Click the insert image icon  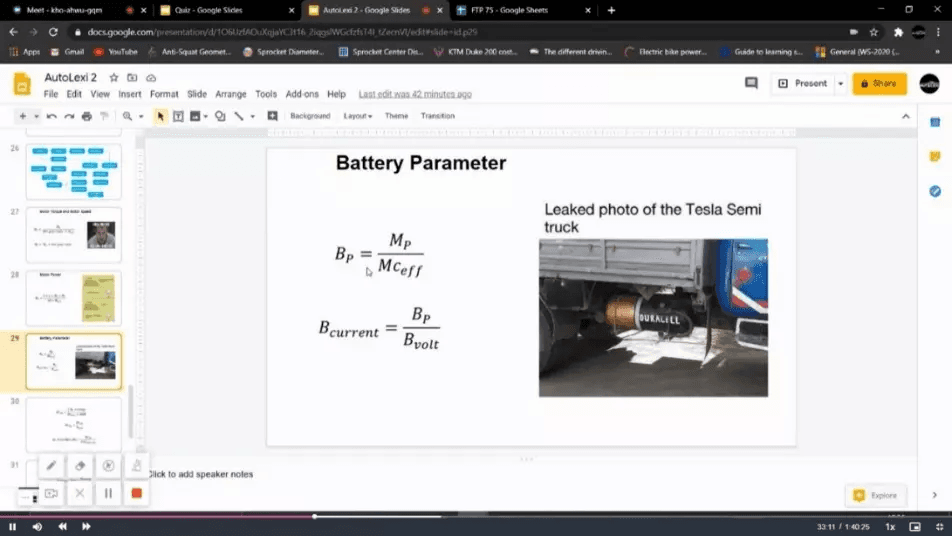click(x=195, y=116)
